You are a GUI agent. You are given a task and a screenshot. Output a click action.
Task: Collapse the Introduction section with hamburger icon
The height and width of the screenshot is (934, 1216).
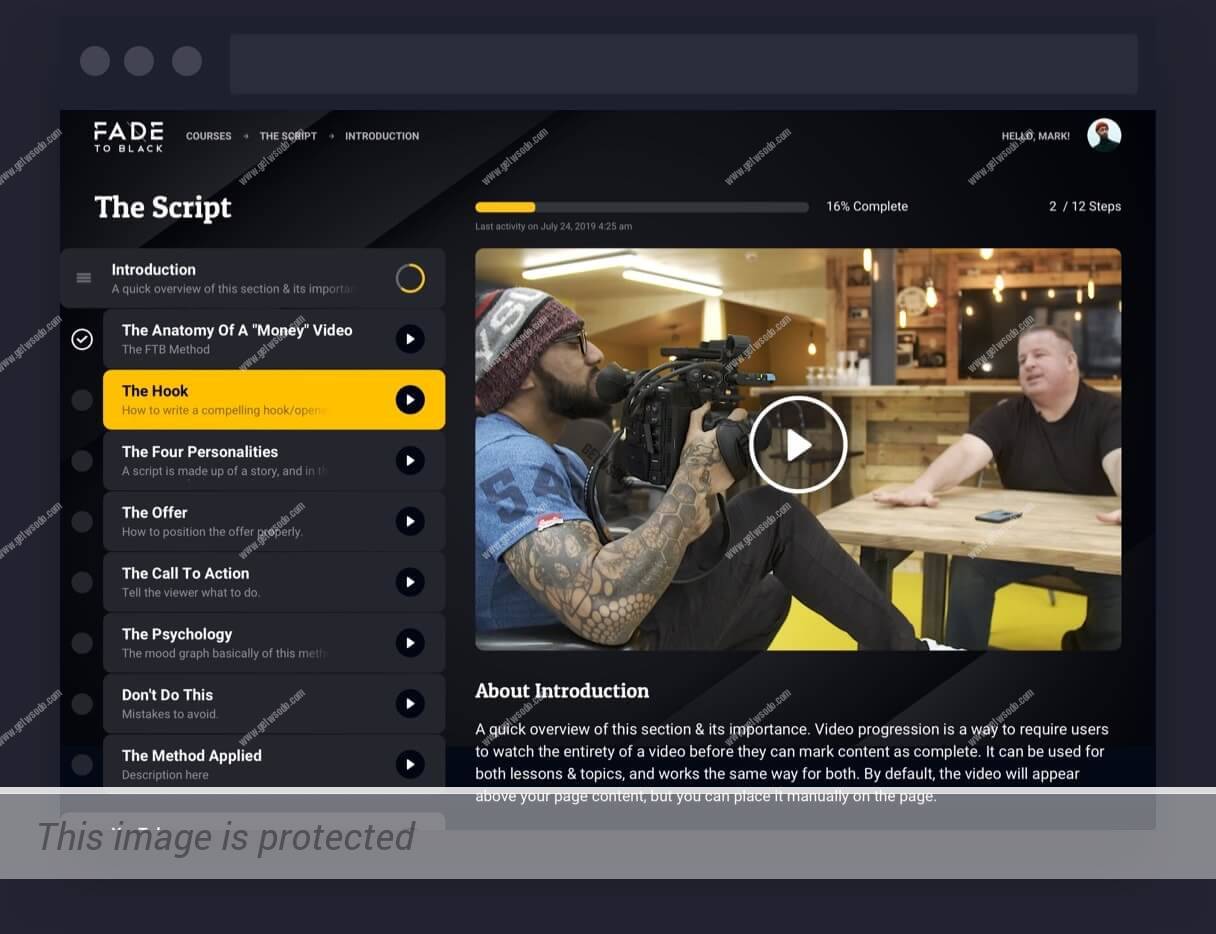click(x=84, y=278)
